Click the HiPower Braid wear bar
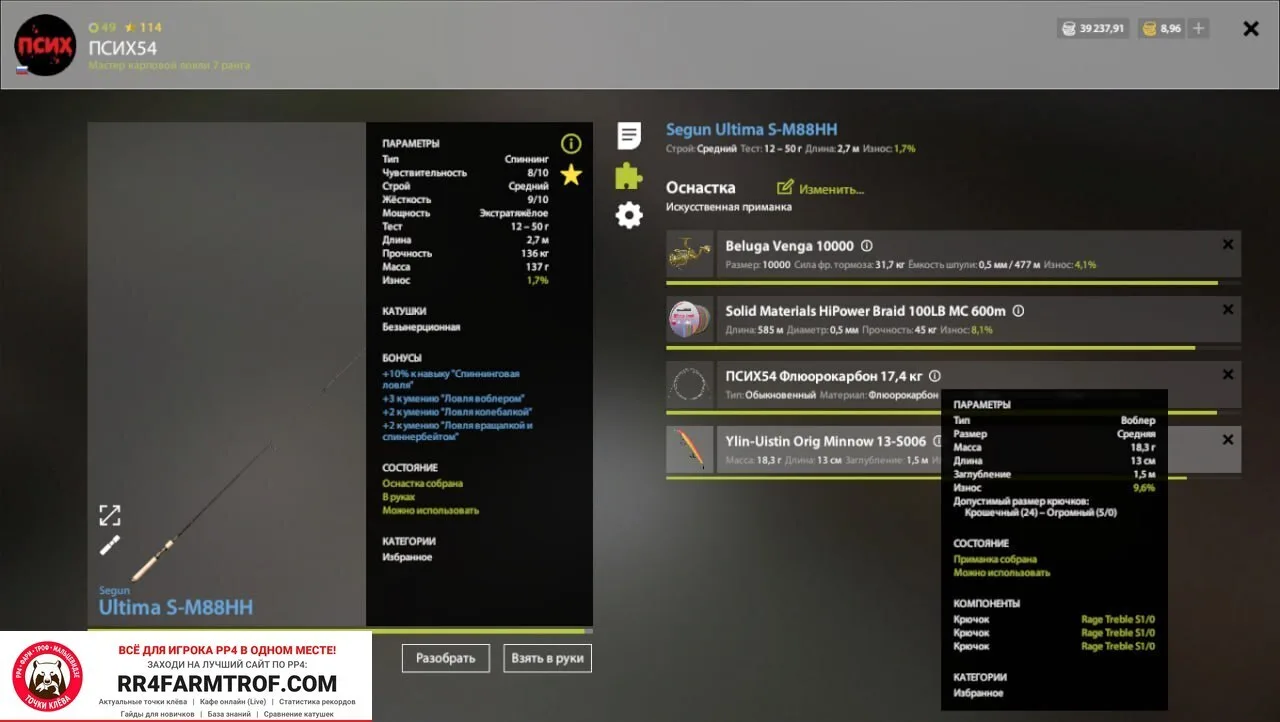 (954, 348)
